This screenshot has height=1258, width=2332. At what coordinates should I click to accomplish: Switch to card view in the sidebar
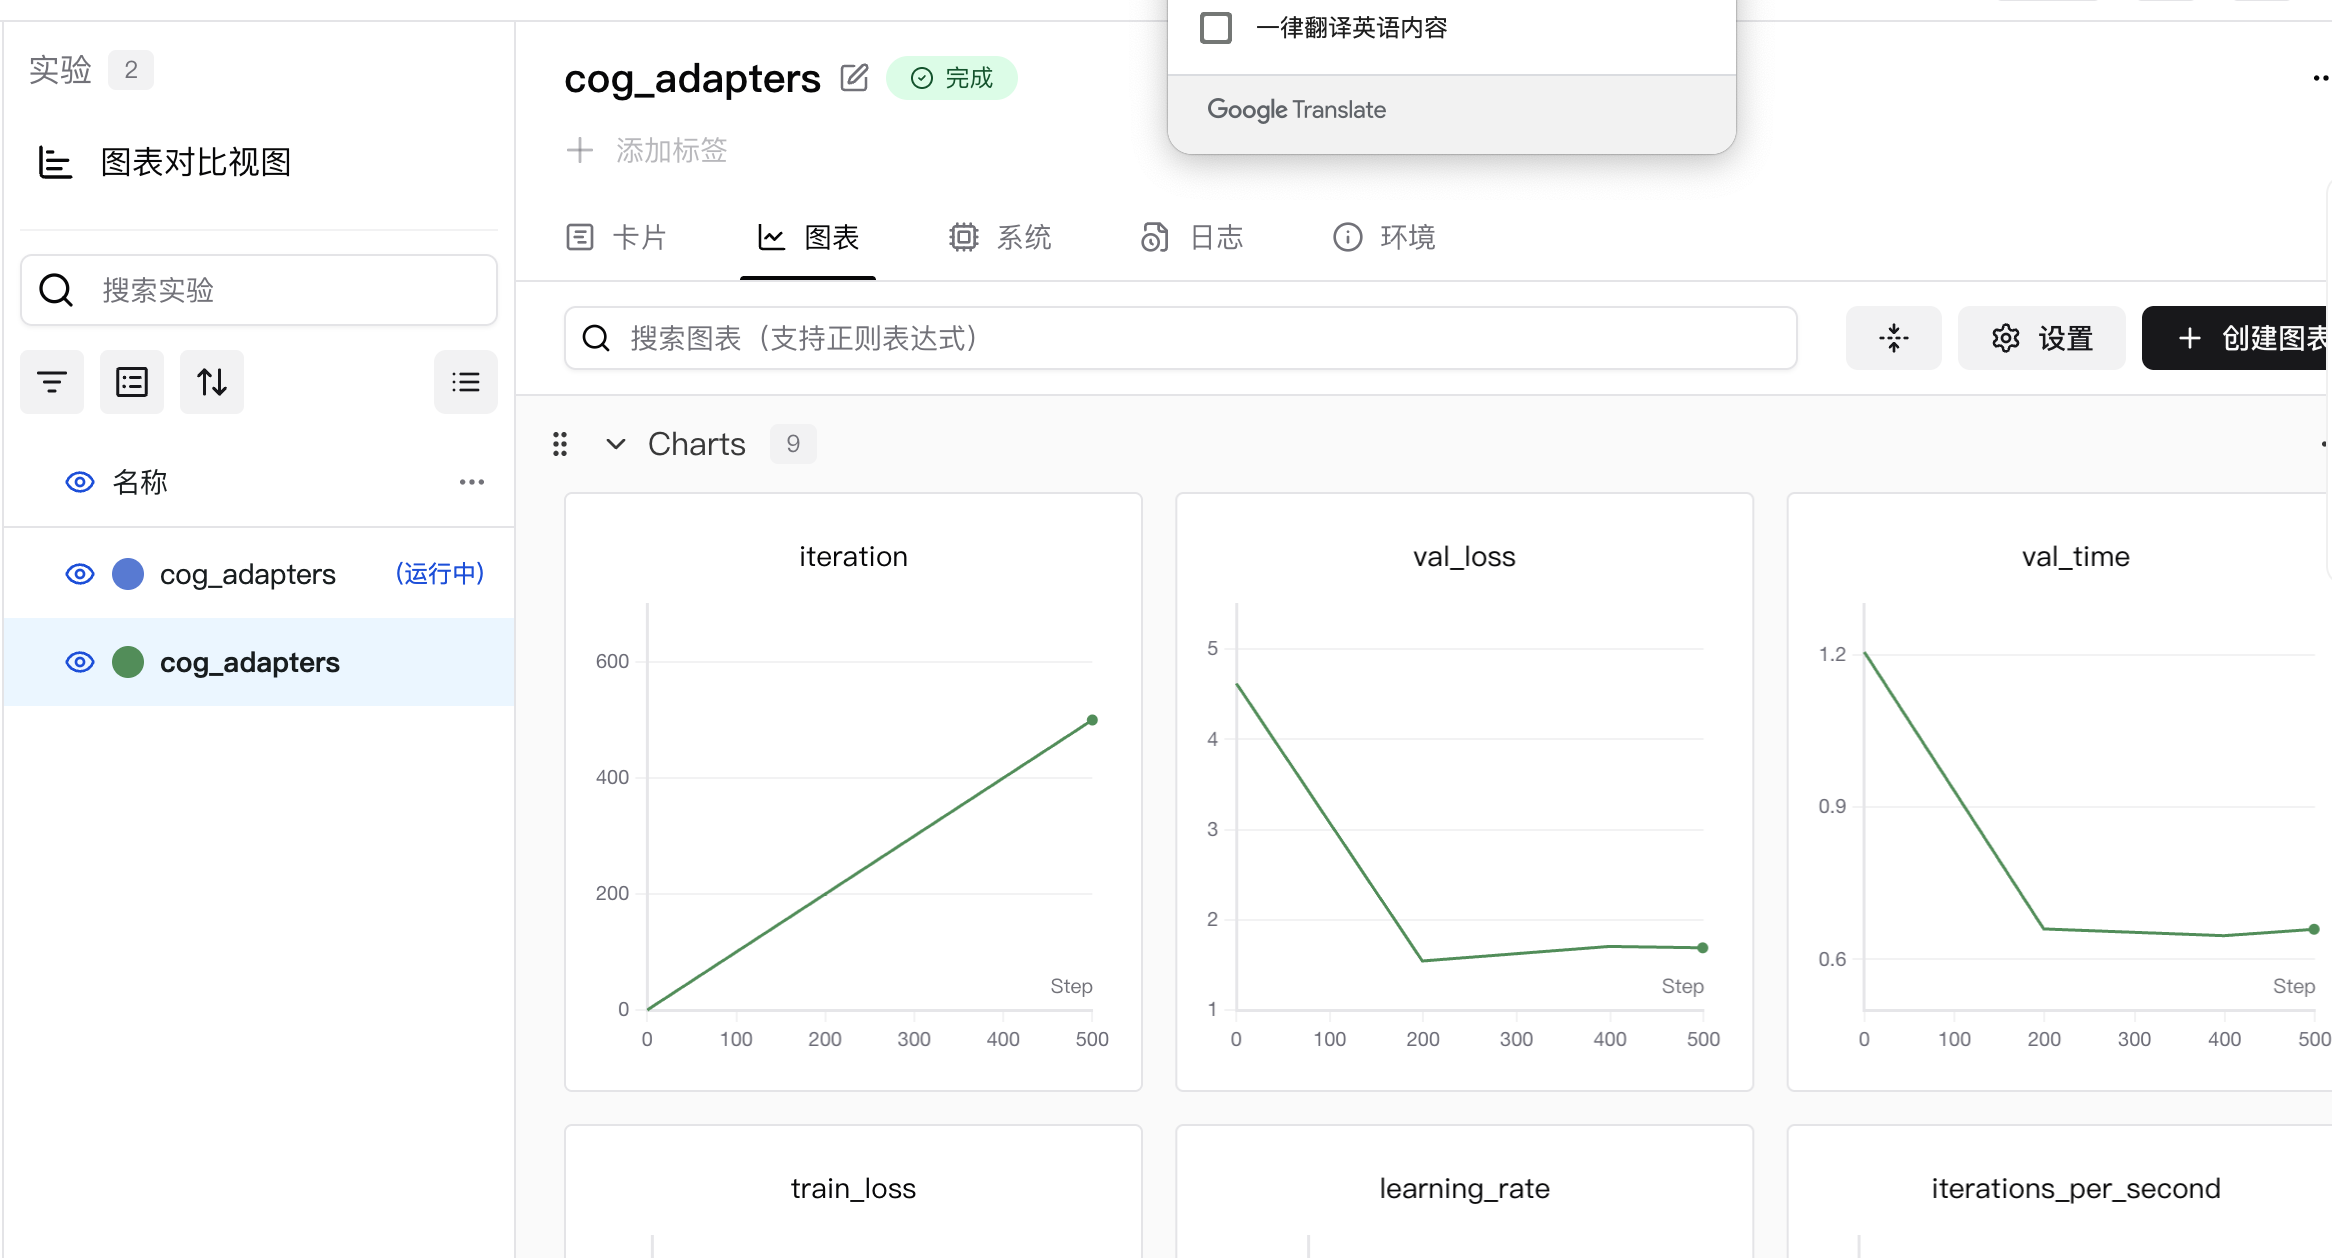[131, 381]
